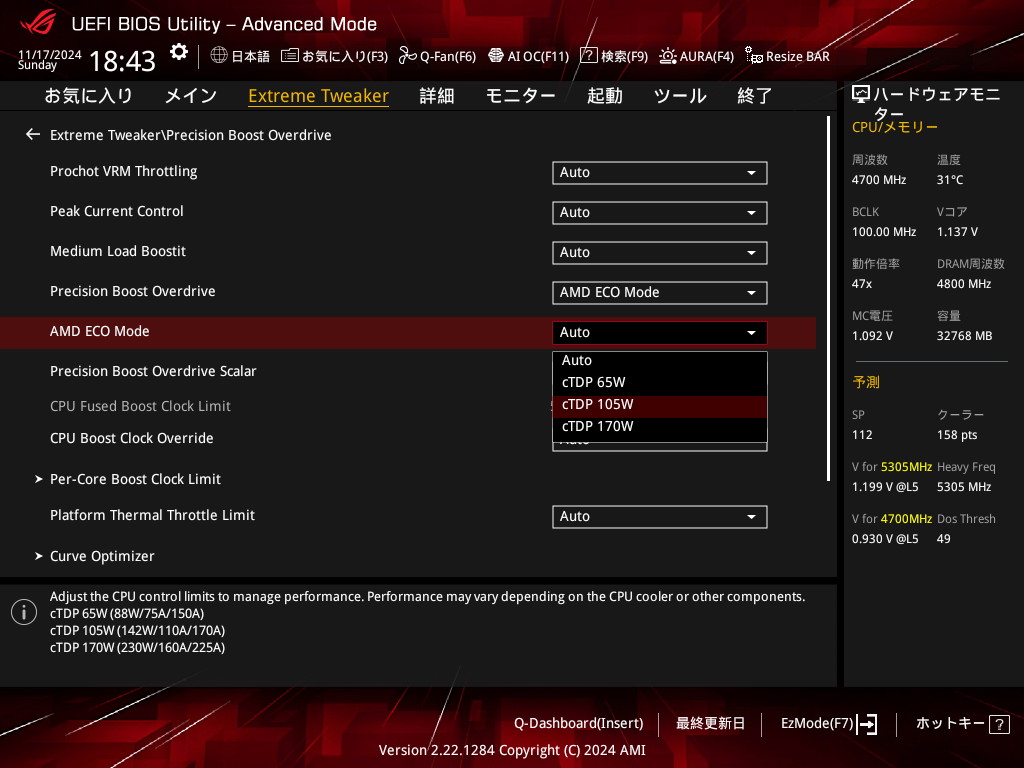
Task: Switch to 詳細 tab
Action: (436, 95)
